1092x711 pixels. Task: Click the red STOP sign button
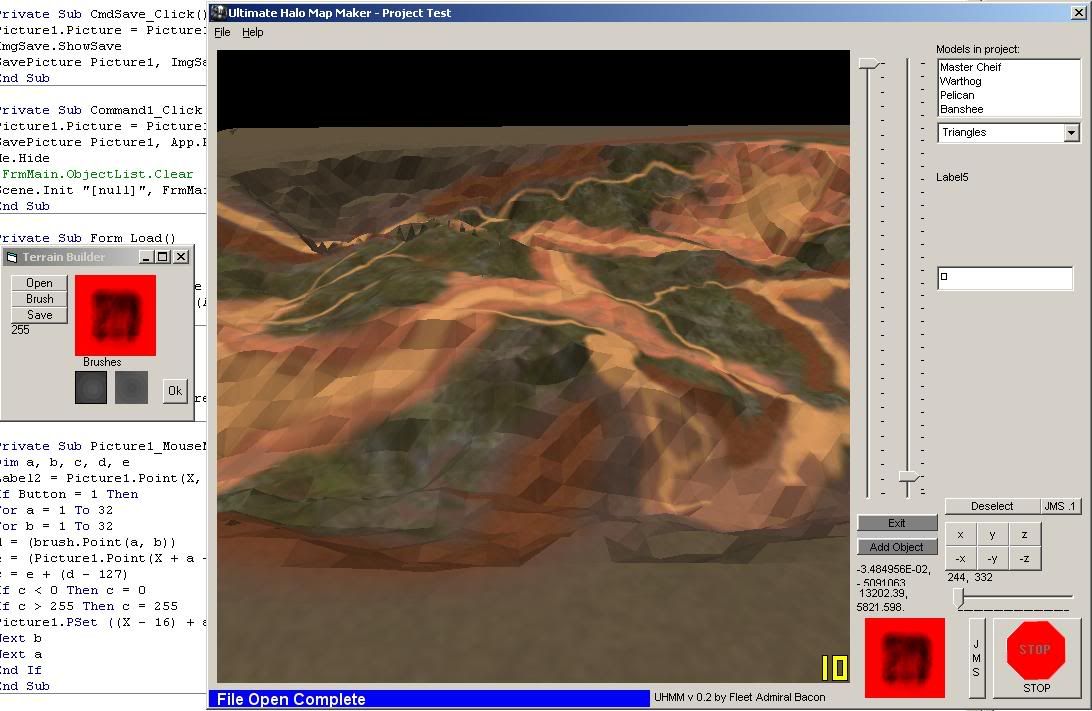coord(1036,657)
